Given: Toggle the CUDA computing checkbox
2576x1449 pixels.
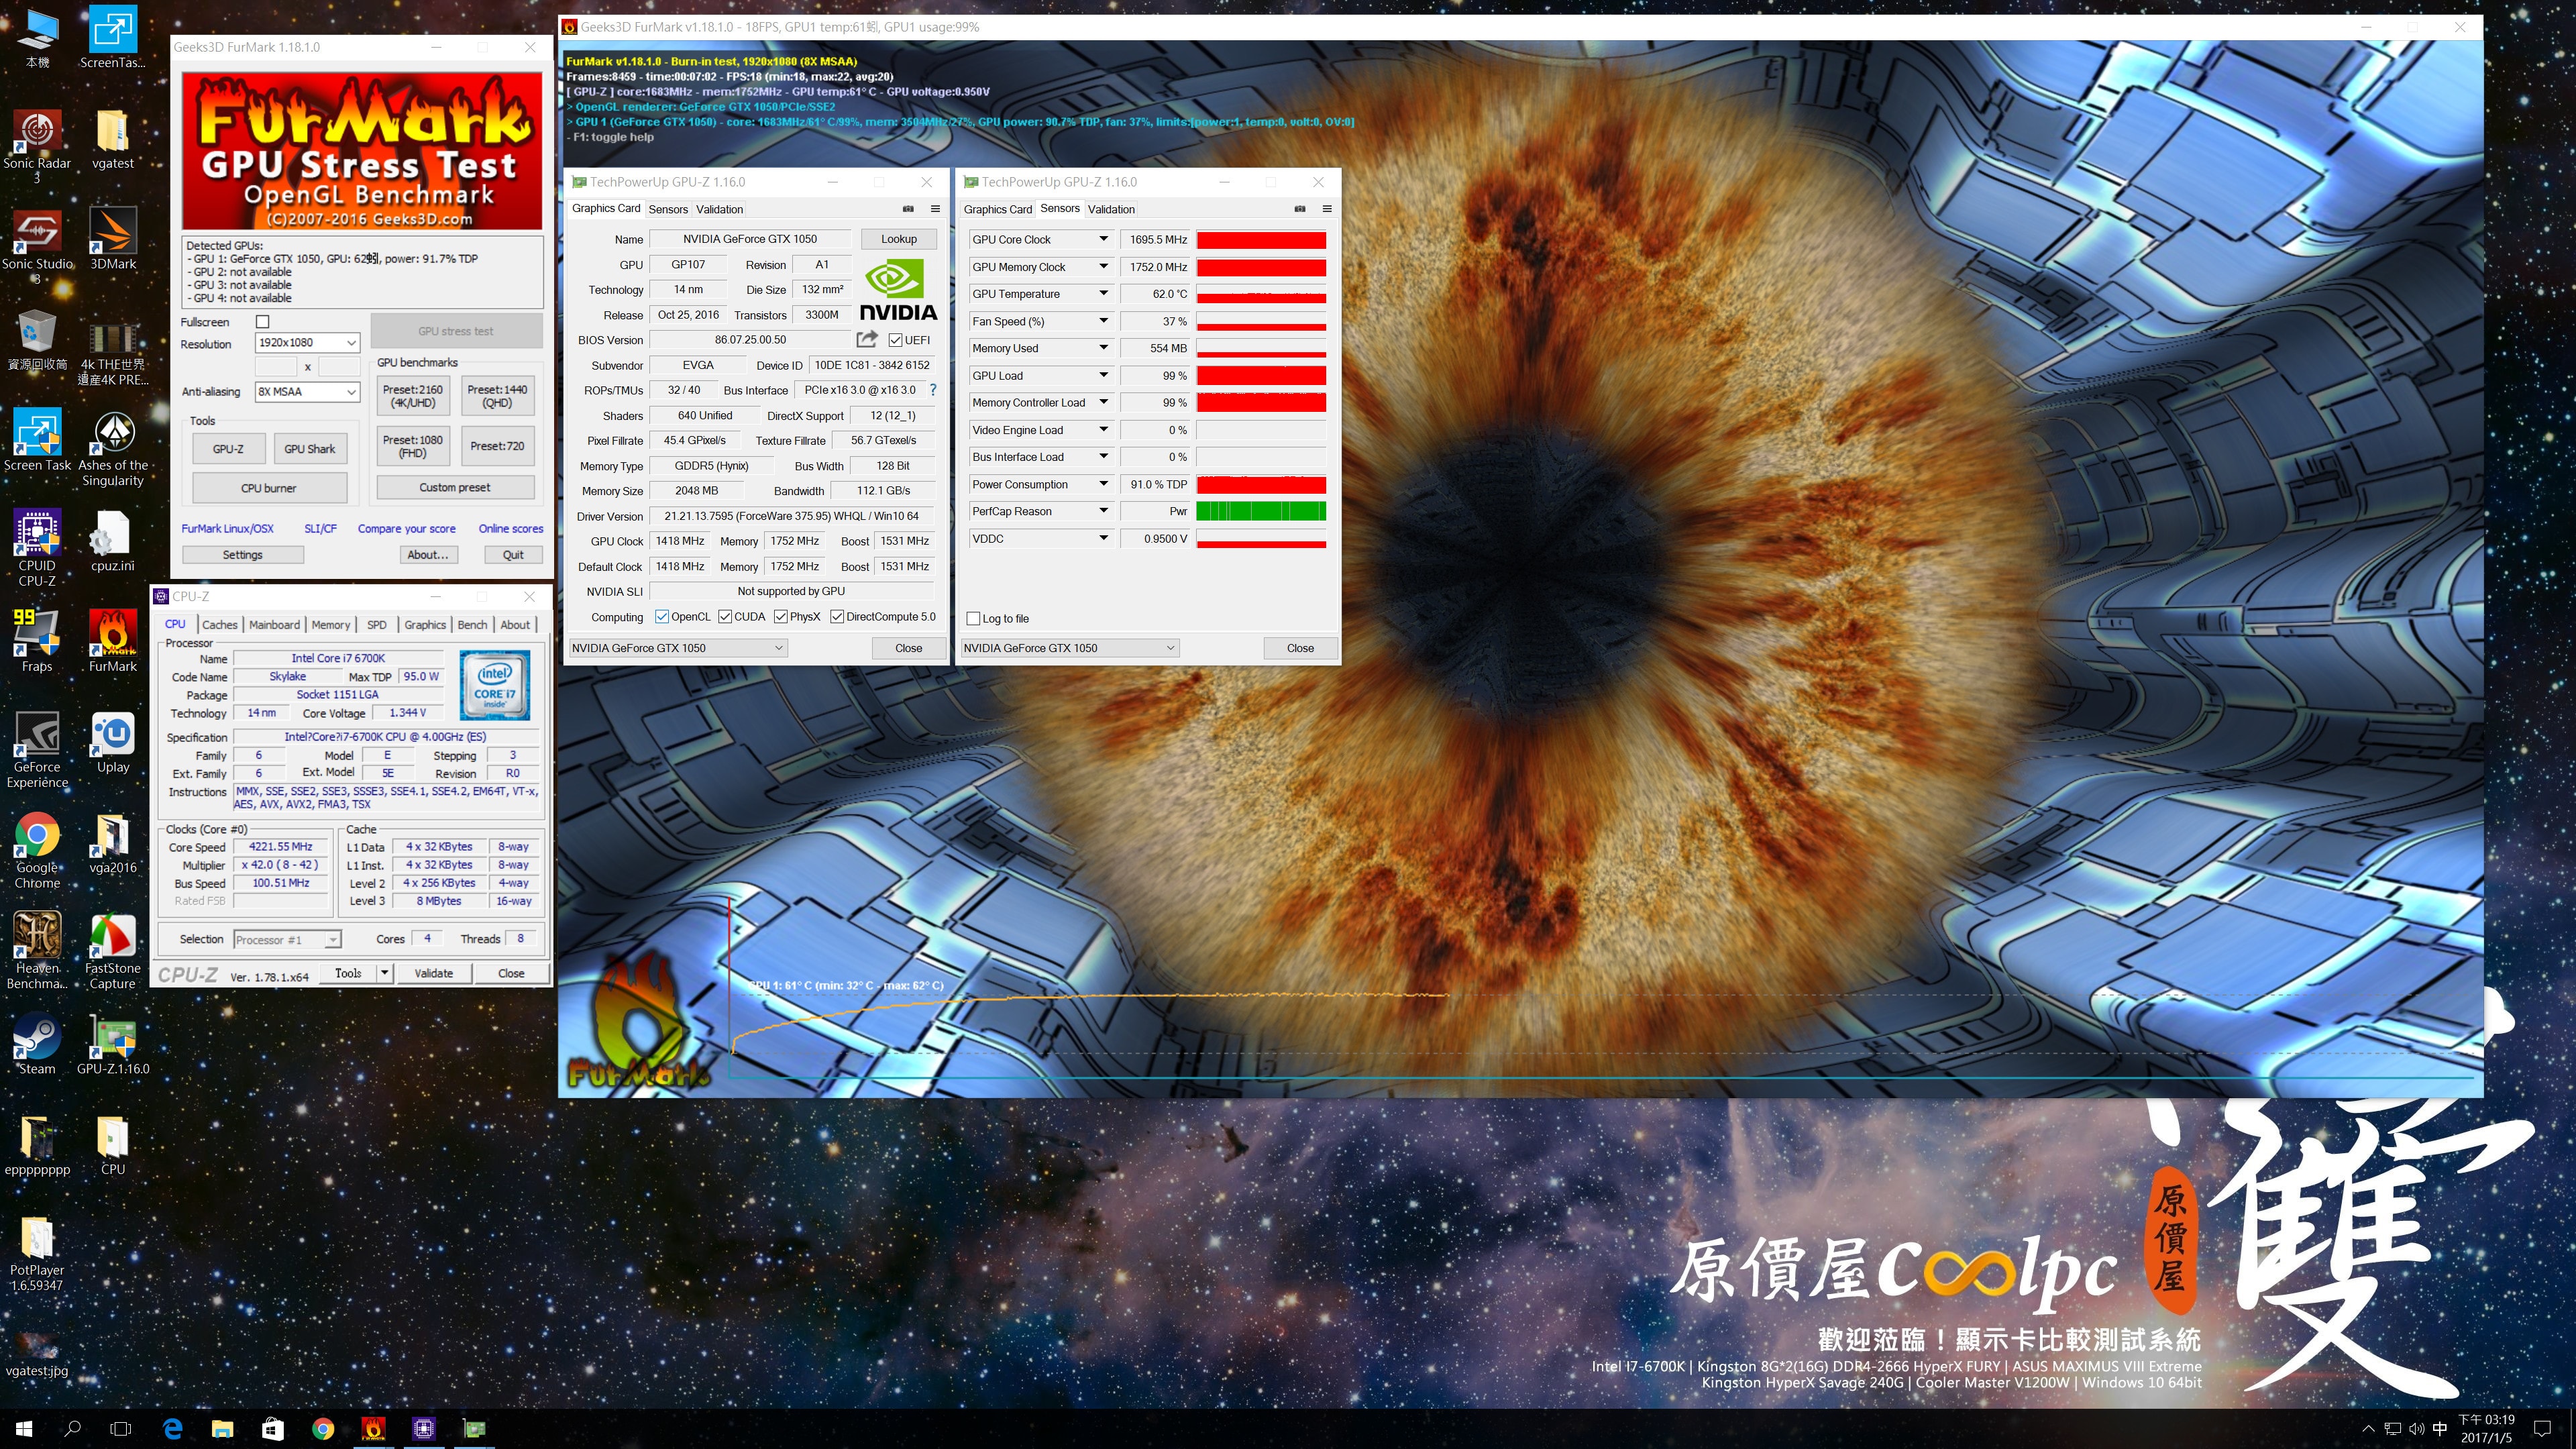Looking at the screenshot, I should point(725,617).
